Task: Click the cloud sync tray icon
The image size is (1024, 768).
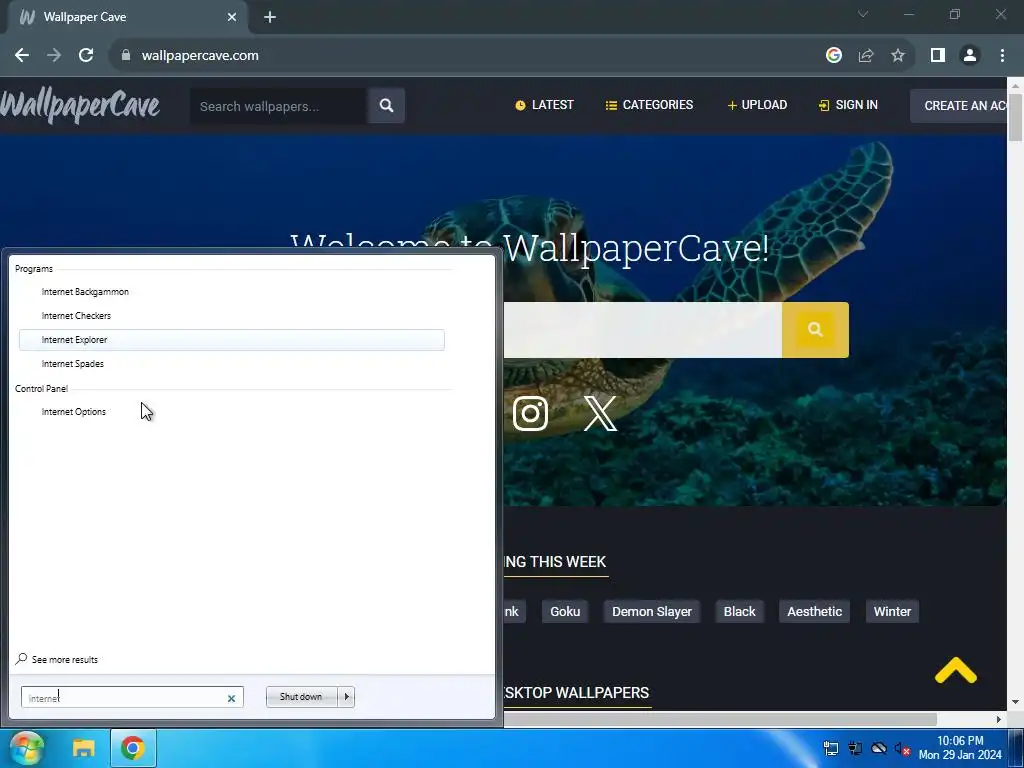Action: click(879, 749)
